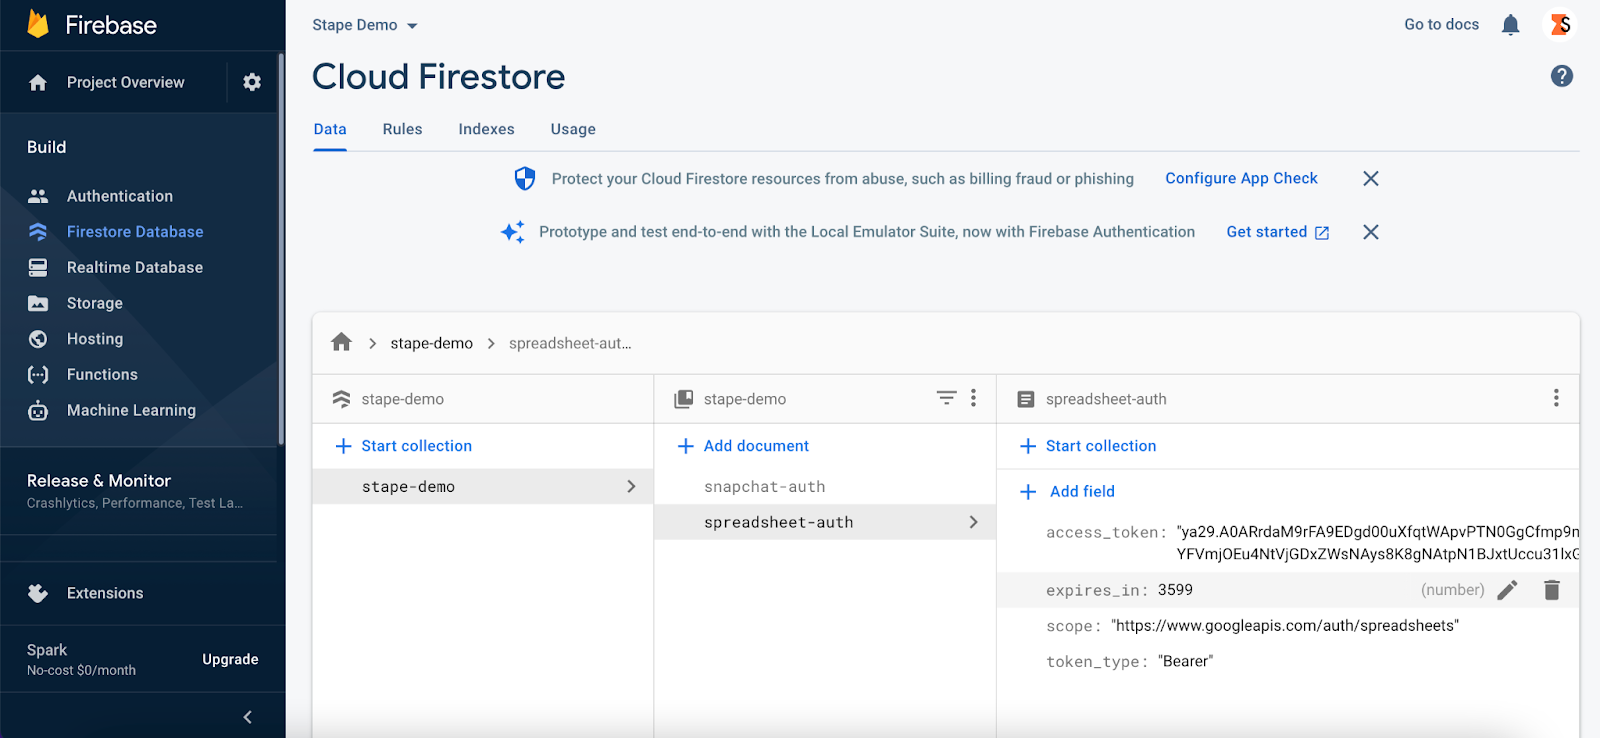The width and height of the screenshot is (1600, 738).
Task: Click the sidebar vertical scrollbar
Action: (281, 250)
